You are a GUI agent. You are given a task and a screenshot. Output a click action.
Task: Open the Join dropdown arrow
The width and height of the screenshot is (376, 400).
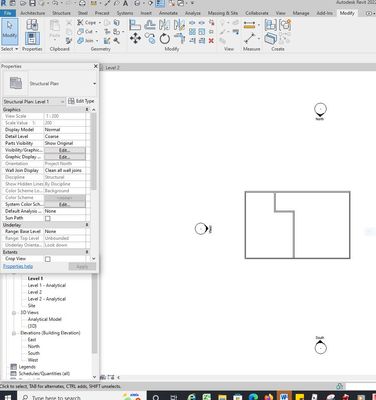point(97,41)
